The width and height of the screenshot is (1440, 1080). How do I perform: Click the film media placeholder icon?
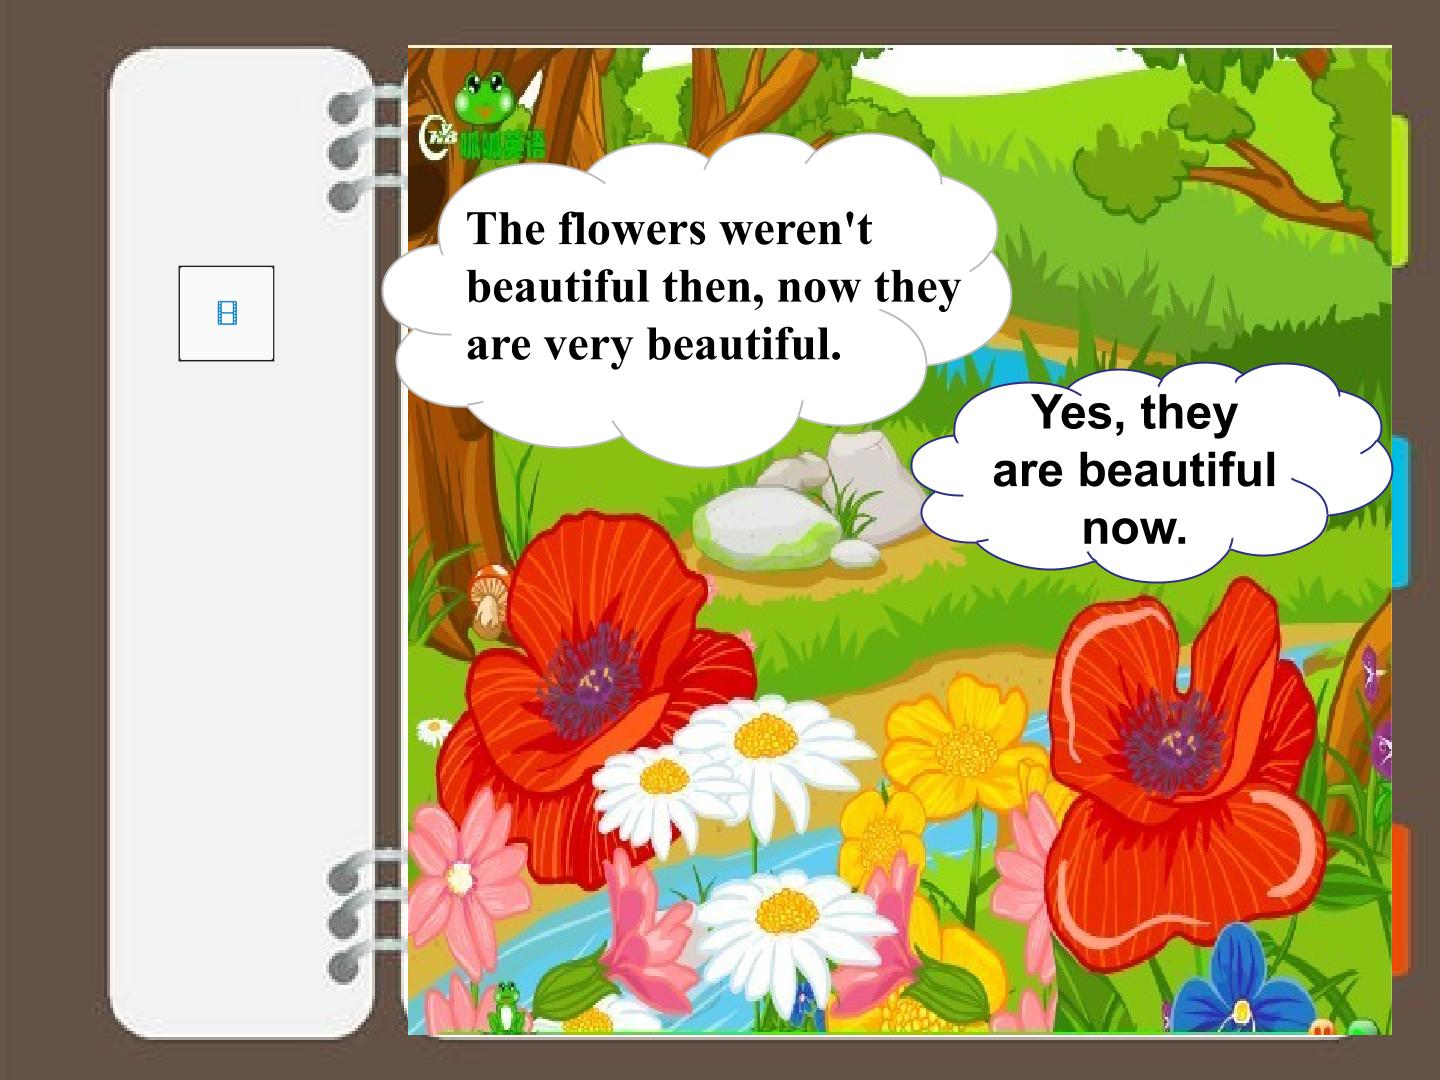click(226, 313)
